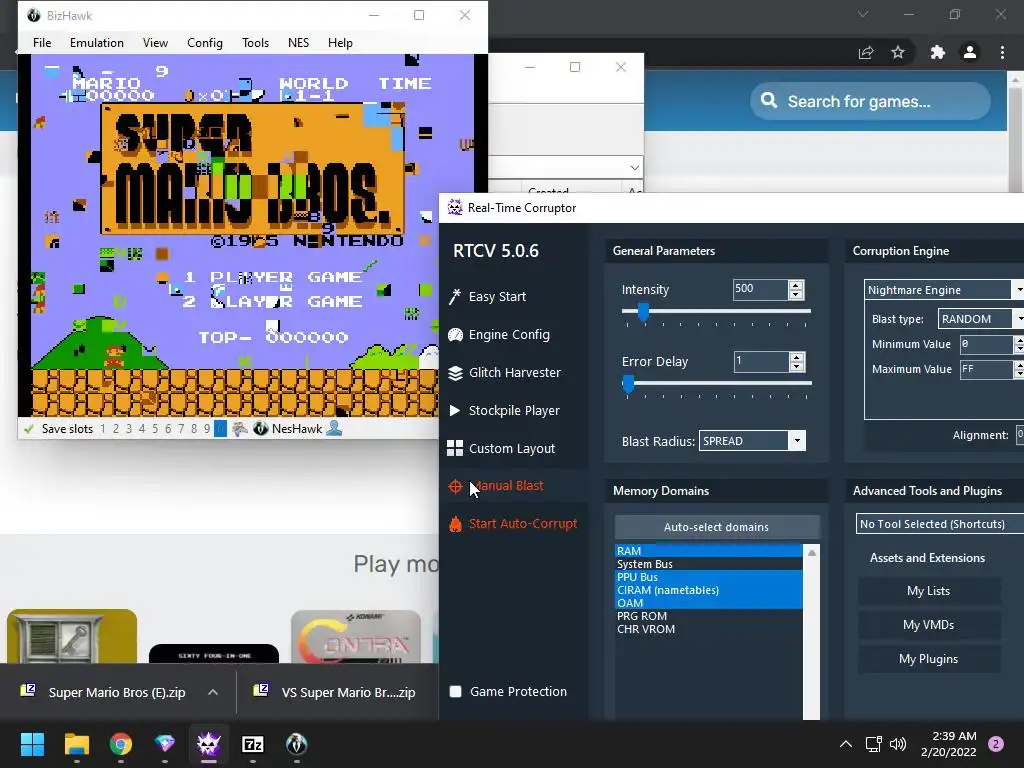The width and height of the screenshot is (1024, 768).
Task: Switch to Chrome in the taskbar
Action: (121, 744)
